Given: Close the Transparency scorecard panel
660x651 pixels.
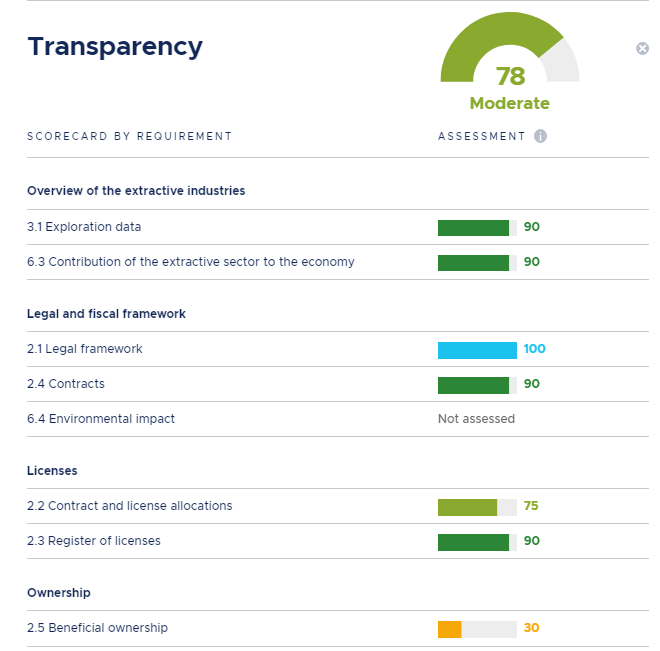Looking at the screenshot, I should [642, 49].
